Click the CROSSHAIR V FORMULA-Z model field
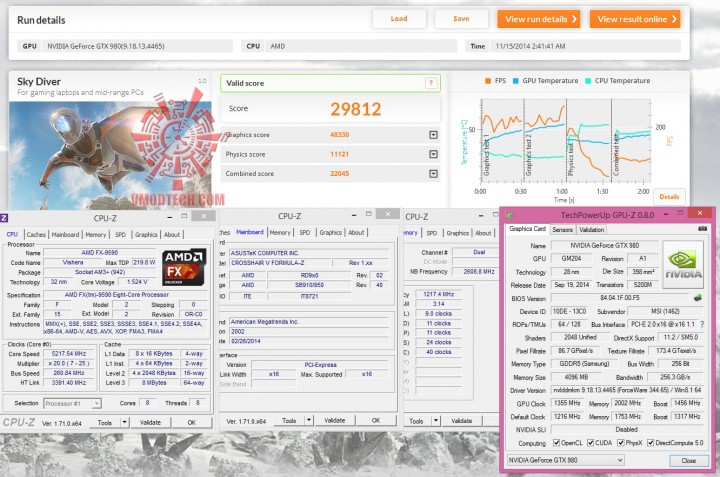Screen dimensions: 720x477 [280, 263]
